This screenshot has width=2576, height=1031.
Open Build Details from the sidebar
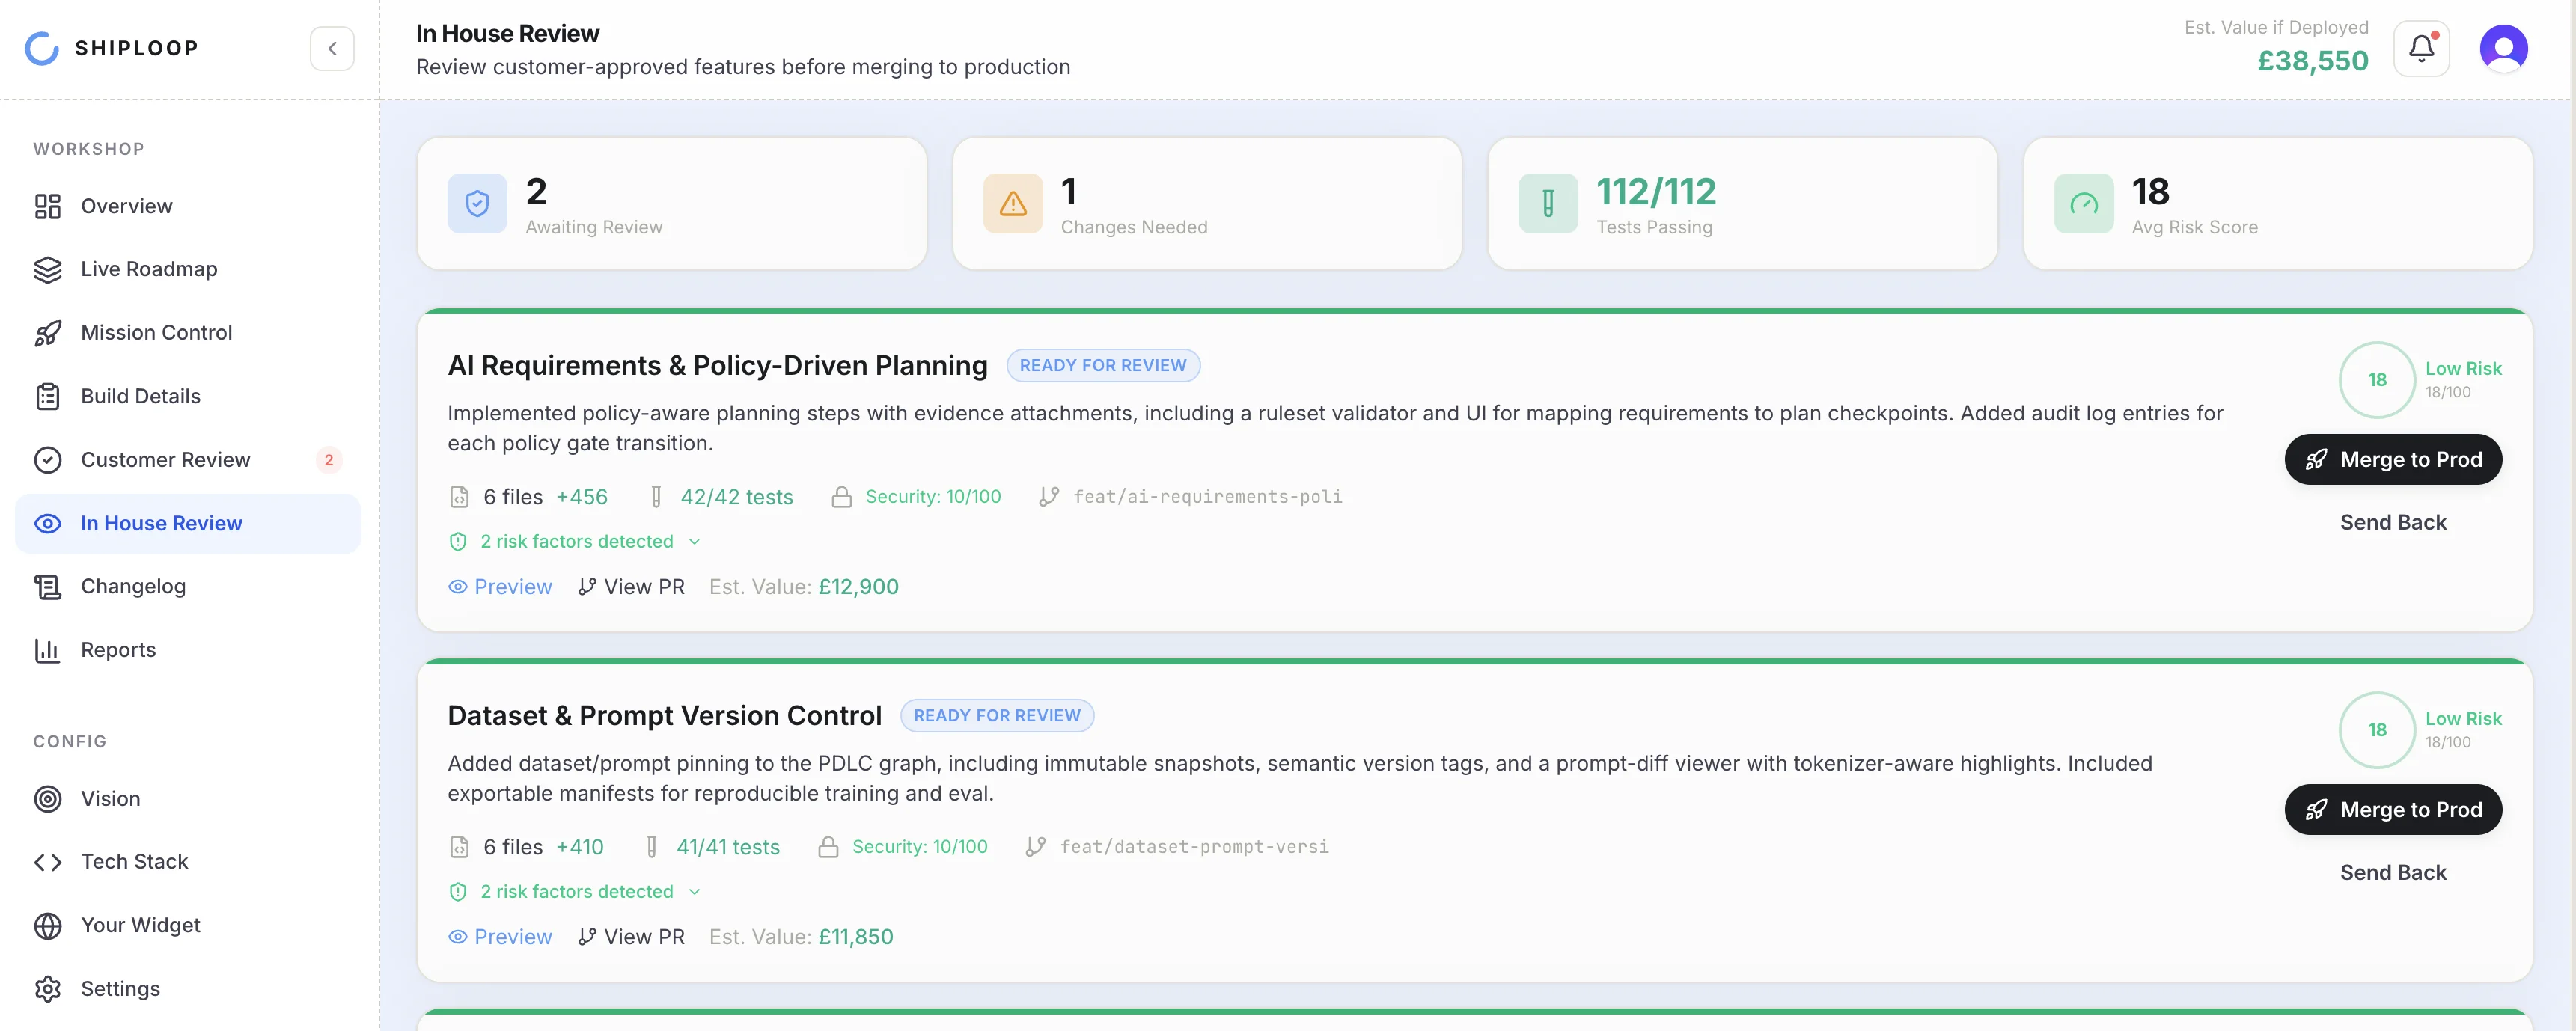[139, 395]
